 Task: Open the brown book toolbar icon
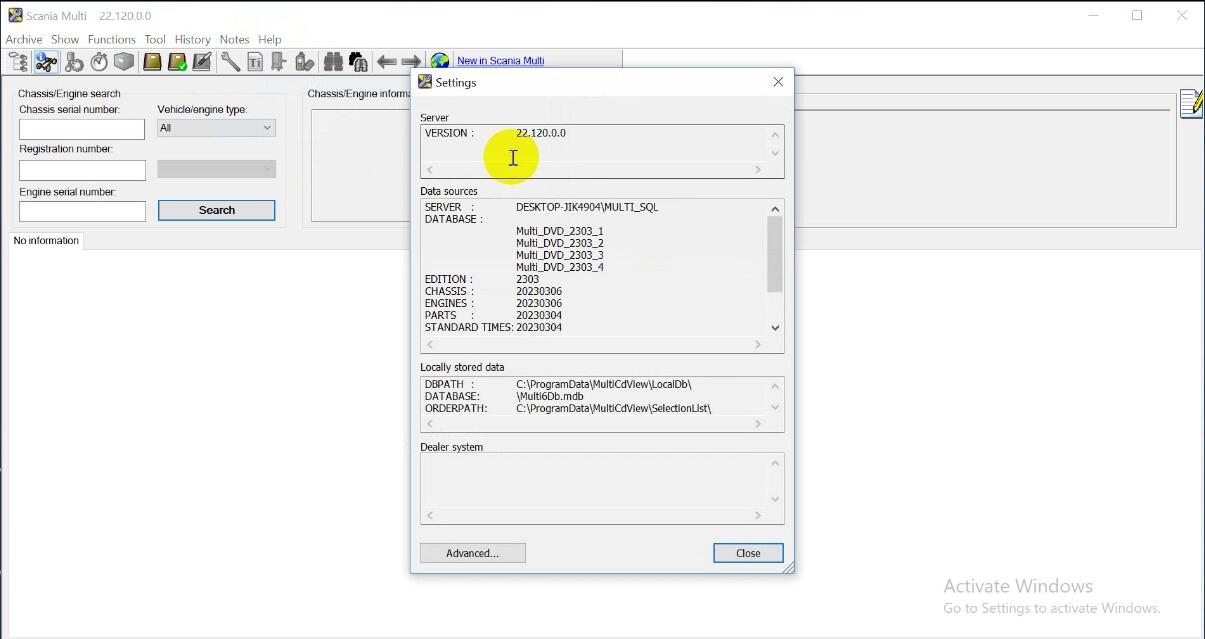click(152, 62)
